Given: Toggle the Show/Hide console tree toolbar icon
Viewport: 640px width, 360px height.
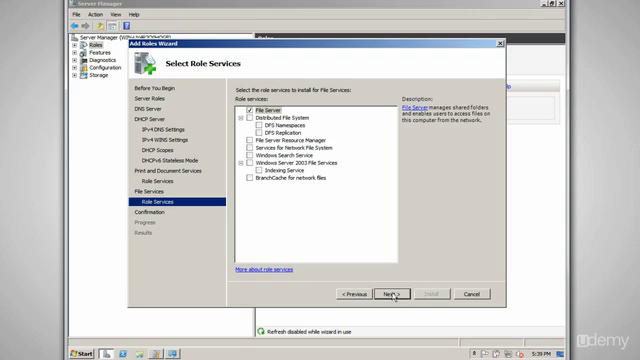Looking at the screenshot, I should [x=112, y=26].
